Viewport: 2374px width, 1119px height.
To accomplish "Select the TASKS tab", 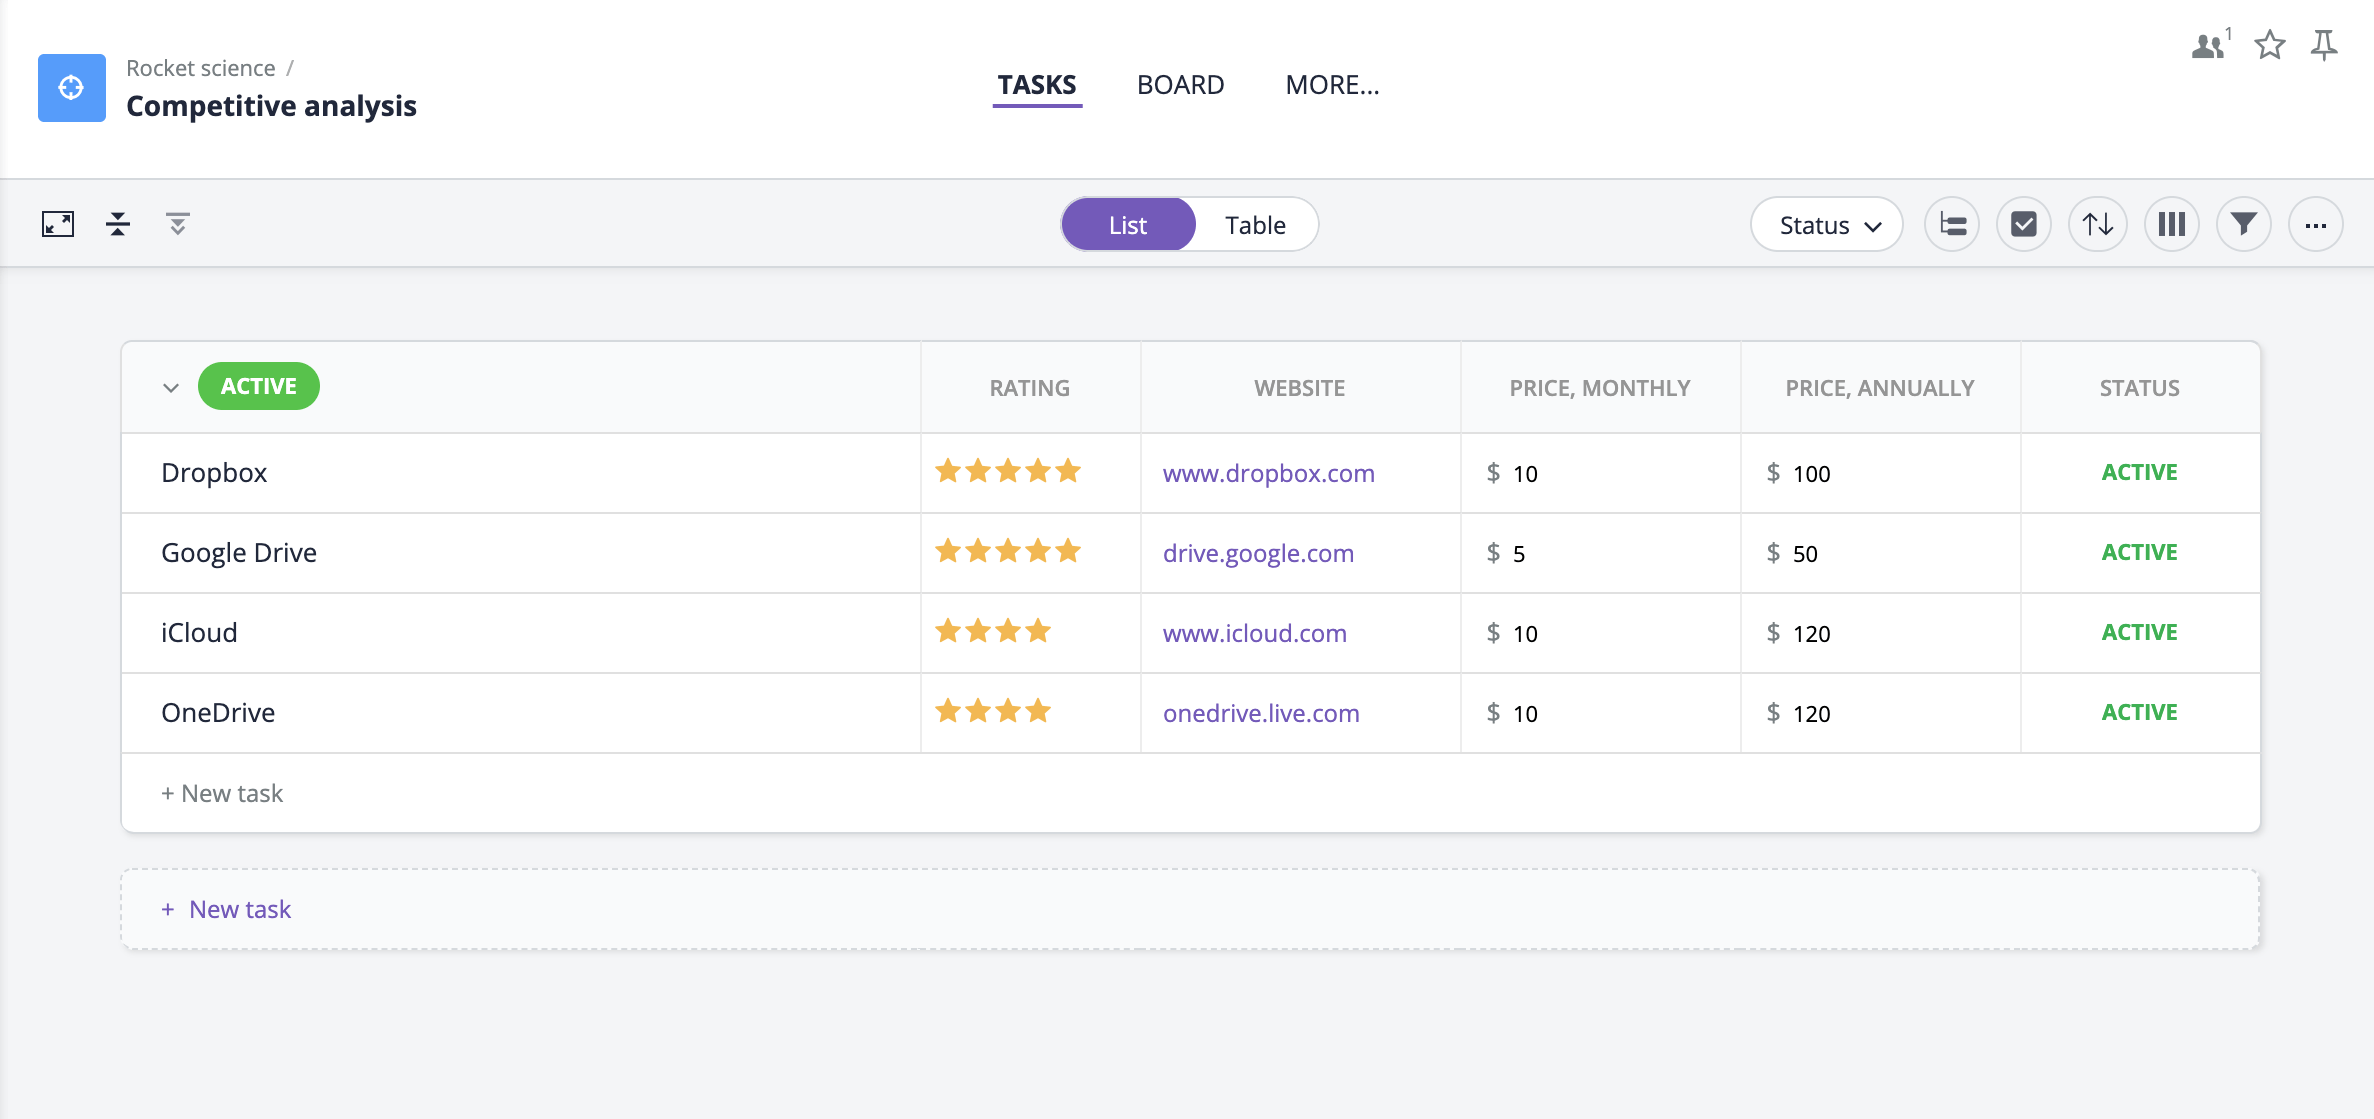I will point(1037,85).
